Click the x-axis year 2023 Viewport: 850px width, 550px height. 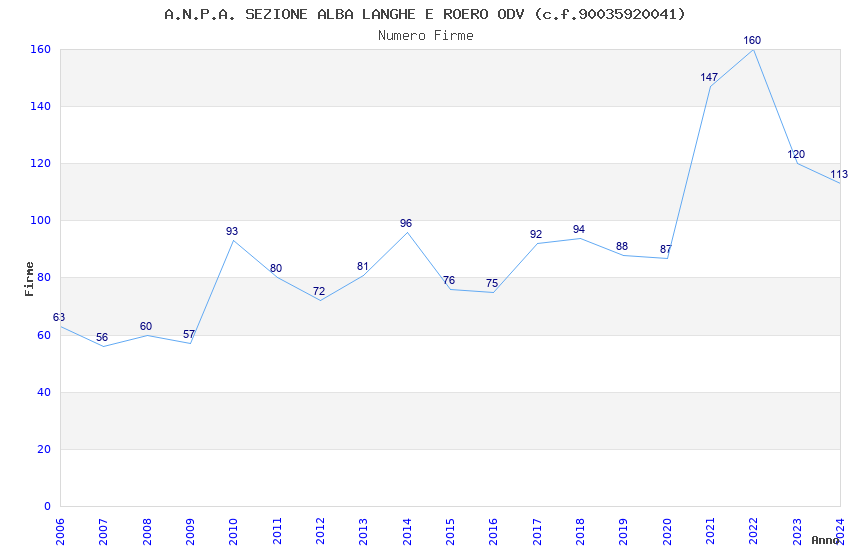(x=797, y=532)
